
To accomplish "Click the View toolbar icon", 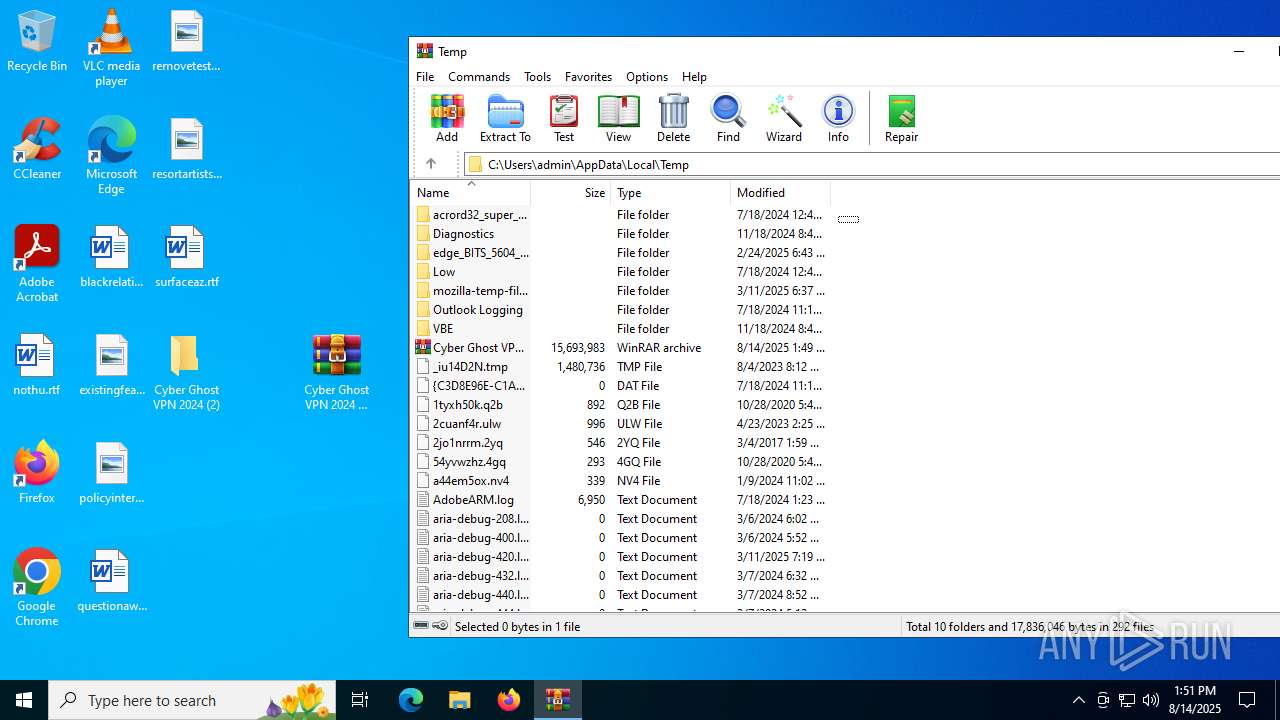I will pos(618,119).
